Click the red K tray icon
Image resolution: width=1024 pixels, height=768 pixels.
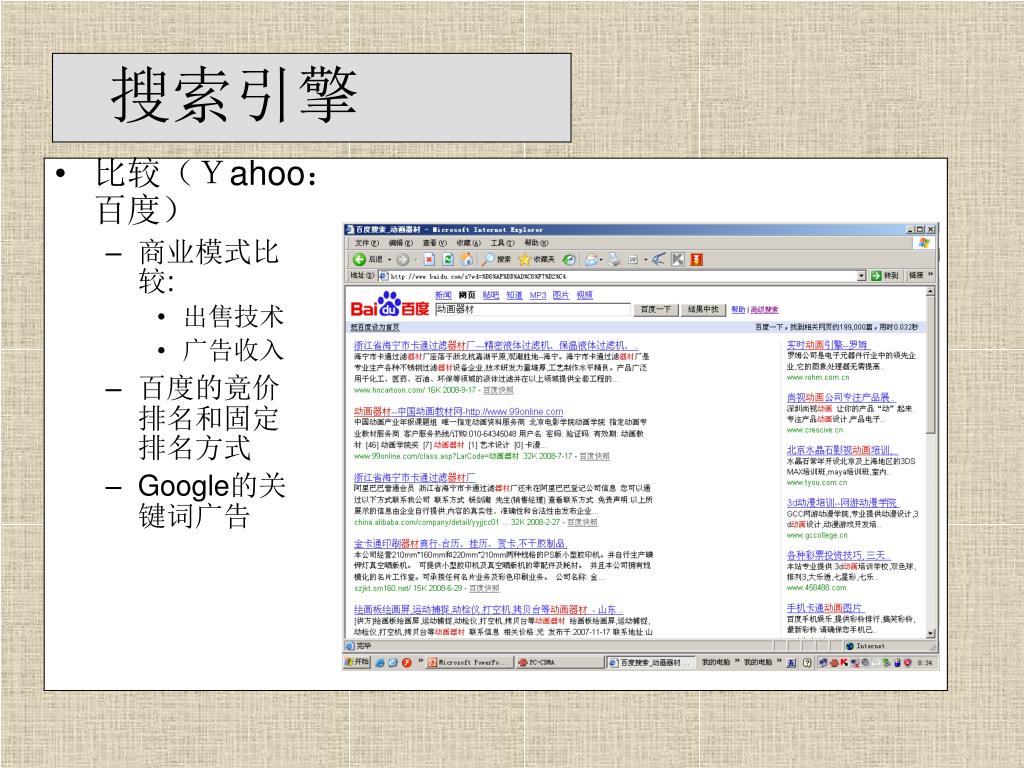844,662
